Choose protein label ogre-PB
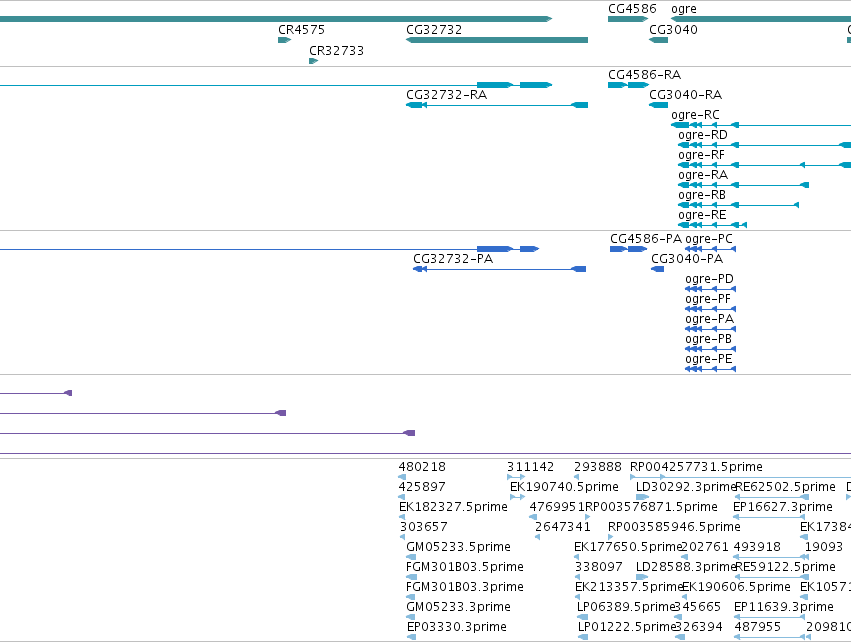851x642 pixels. [x=708, y=339]
